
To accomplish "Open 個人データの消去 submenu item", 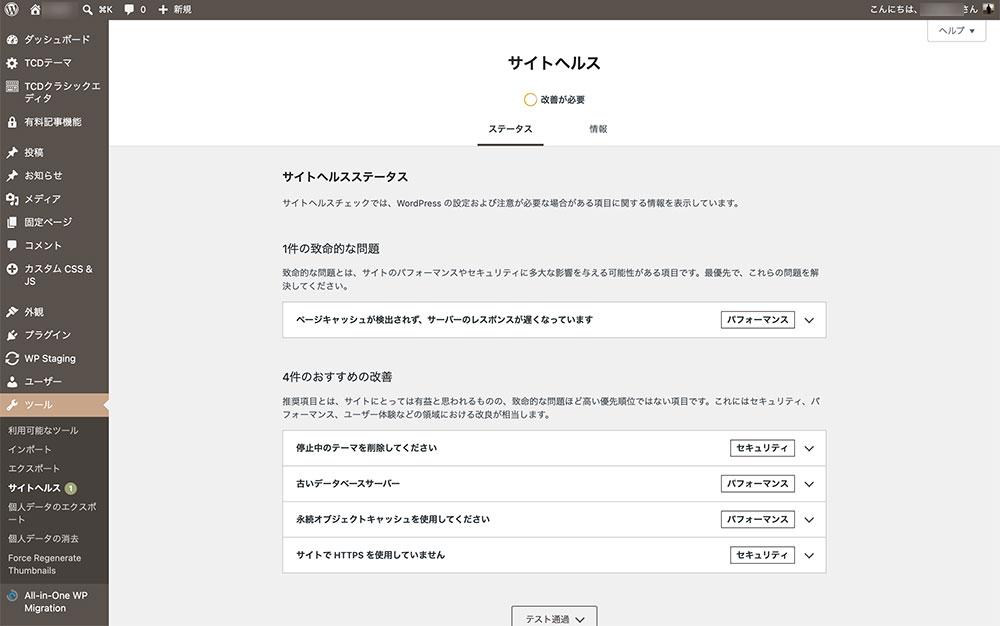I will coord(43,539).
